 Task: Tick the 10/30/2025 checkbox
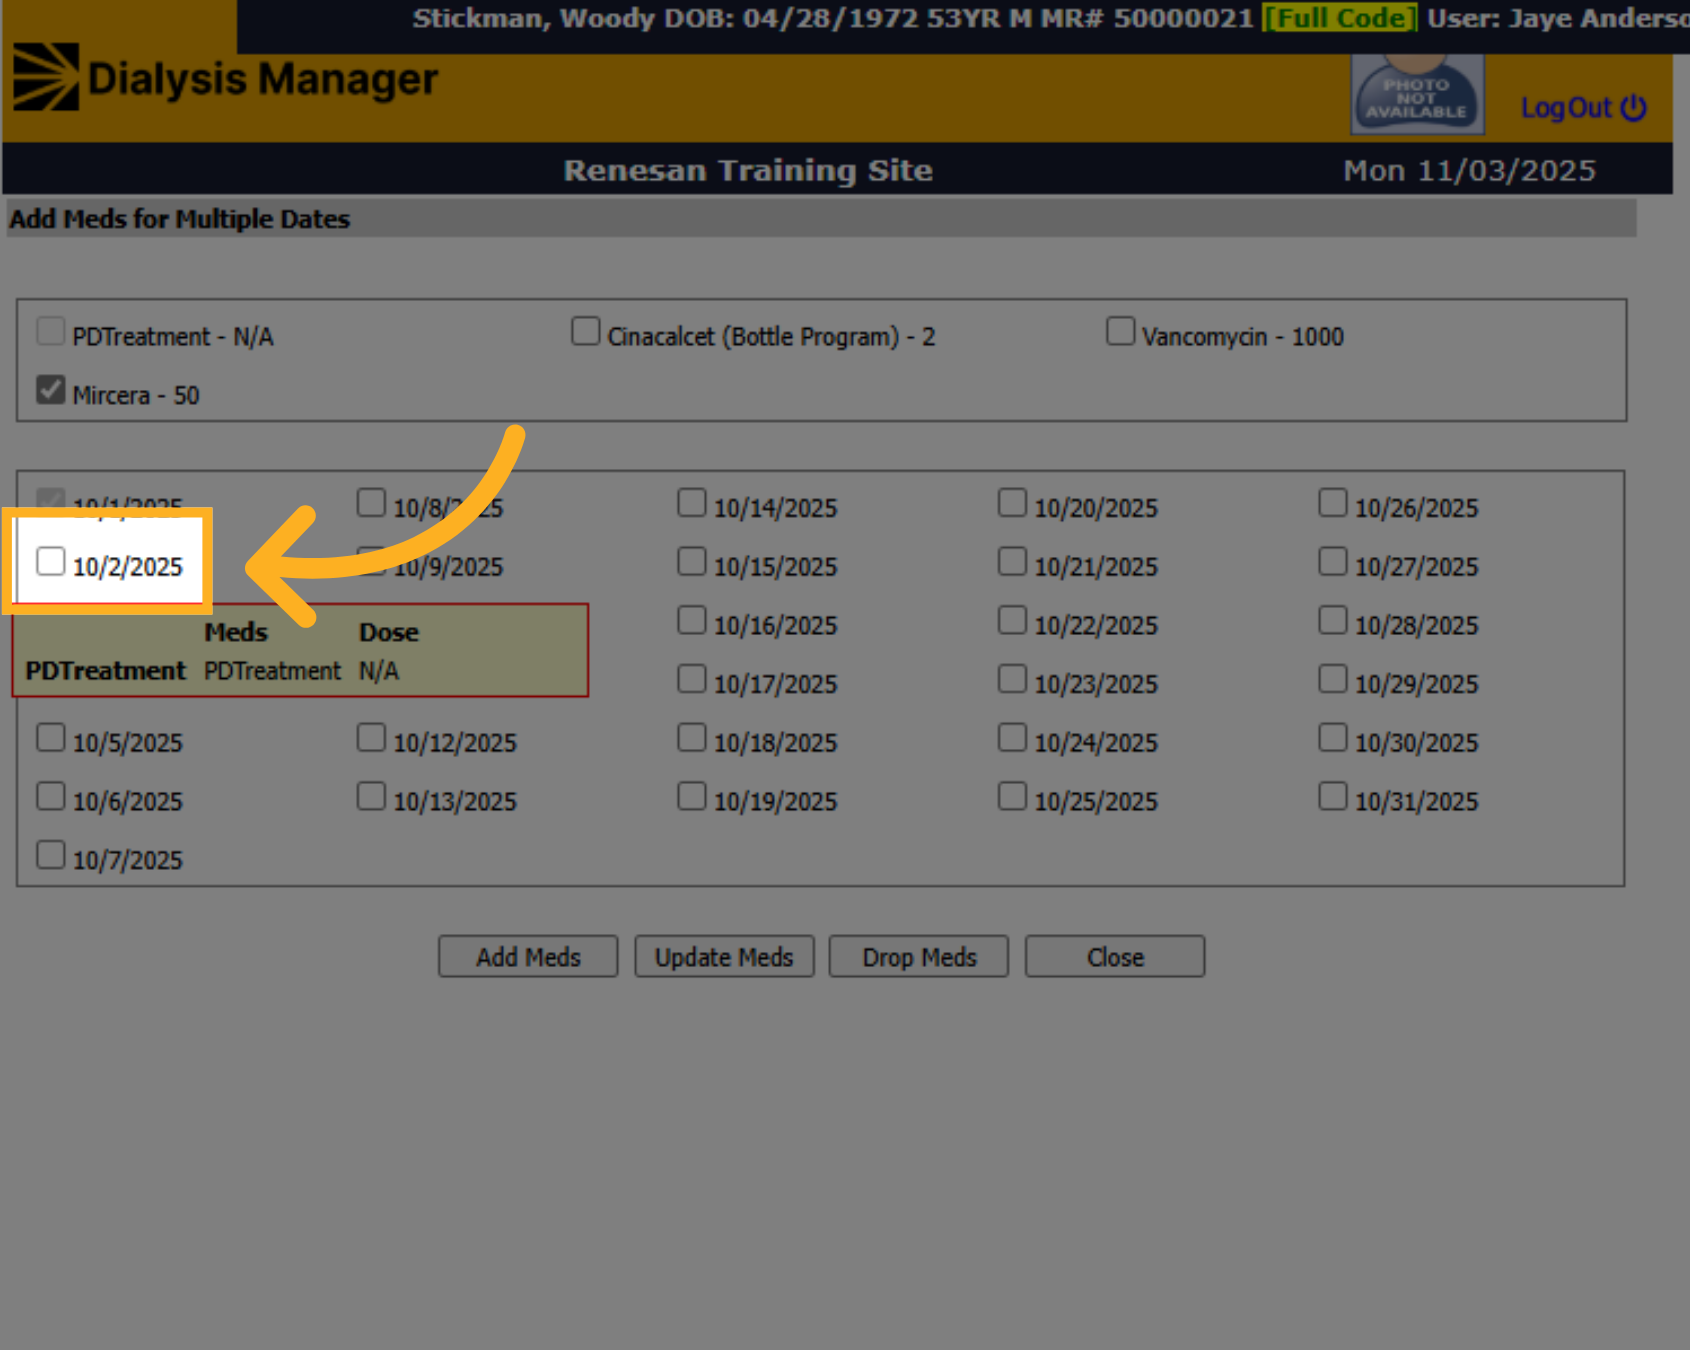tap(1332, 737)
